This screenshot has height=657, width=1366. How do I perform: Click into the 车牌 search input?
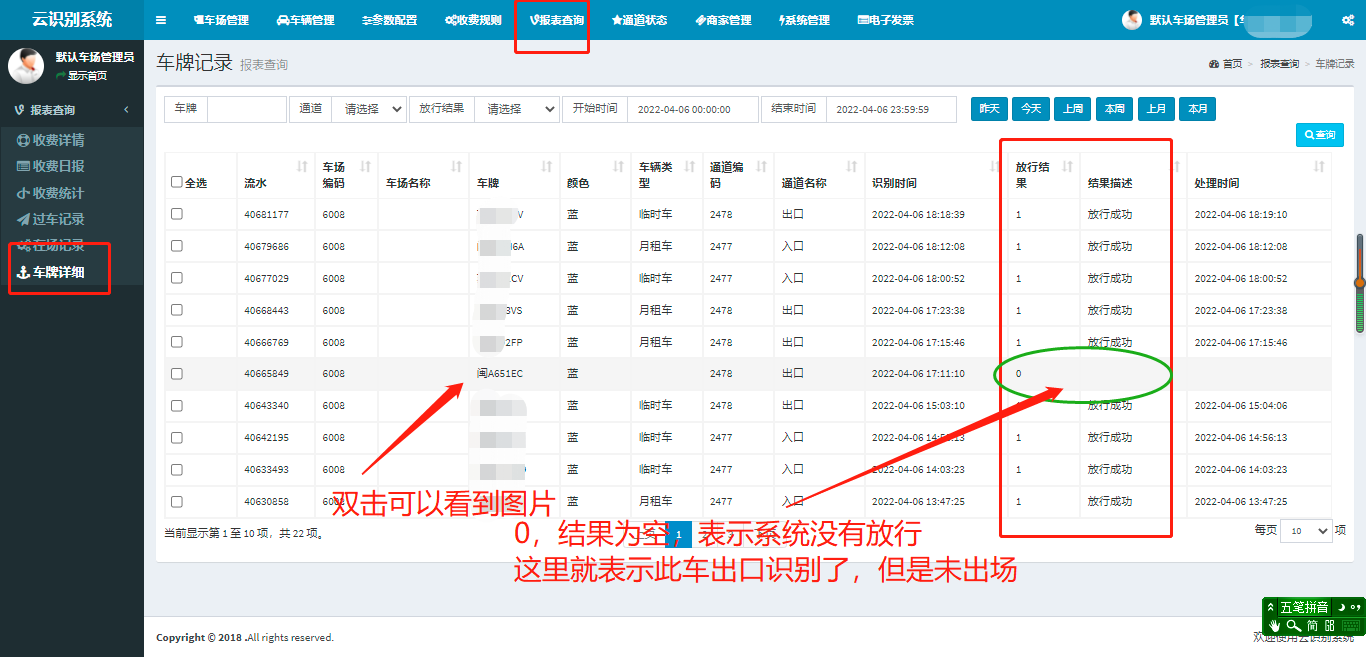[246, 109]
